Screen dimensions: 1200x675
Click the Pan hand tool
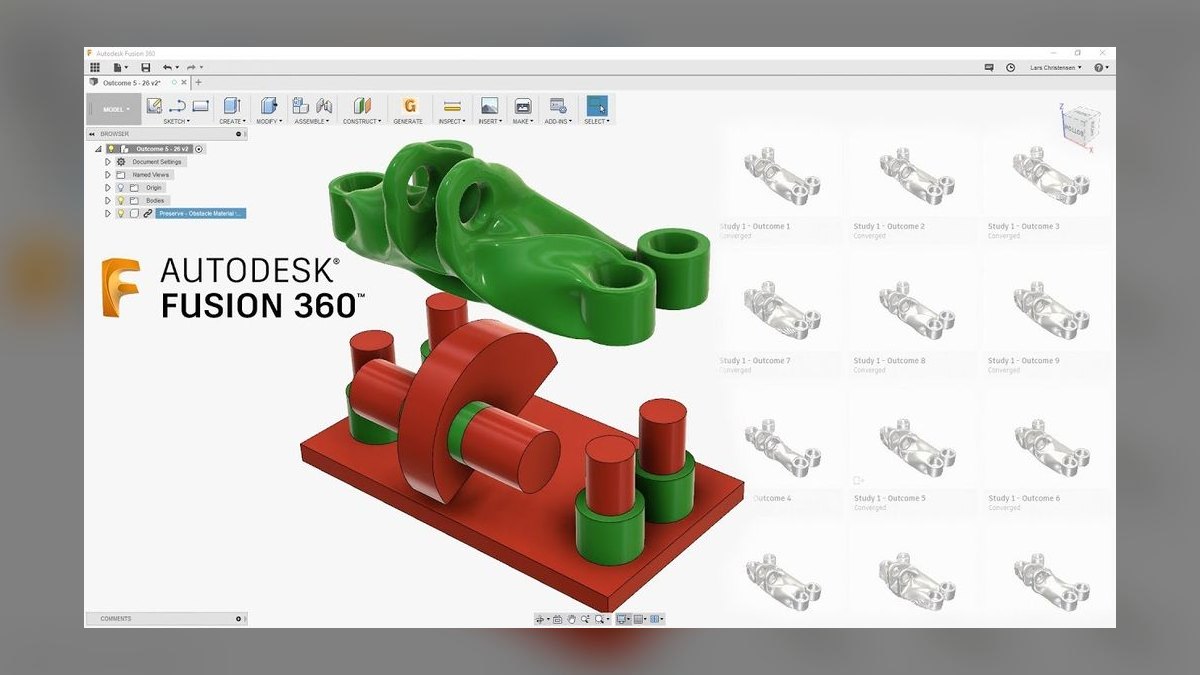[x=571, y=619]
